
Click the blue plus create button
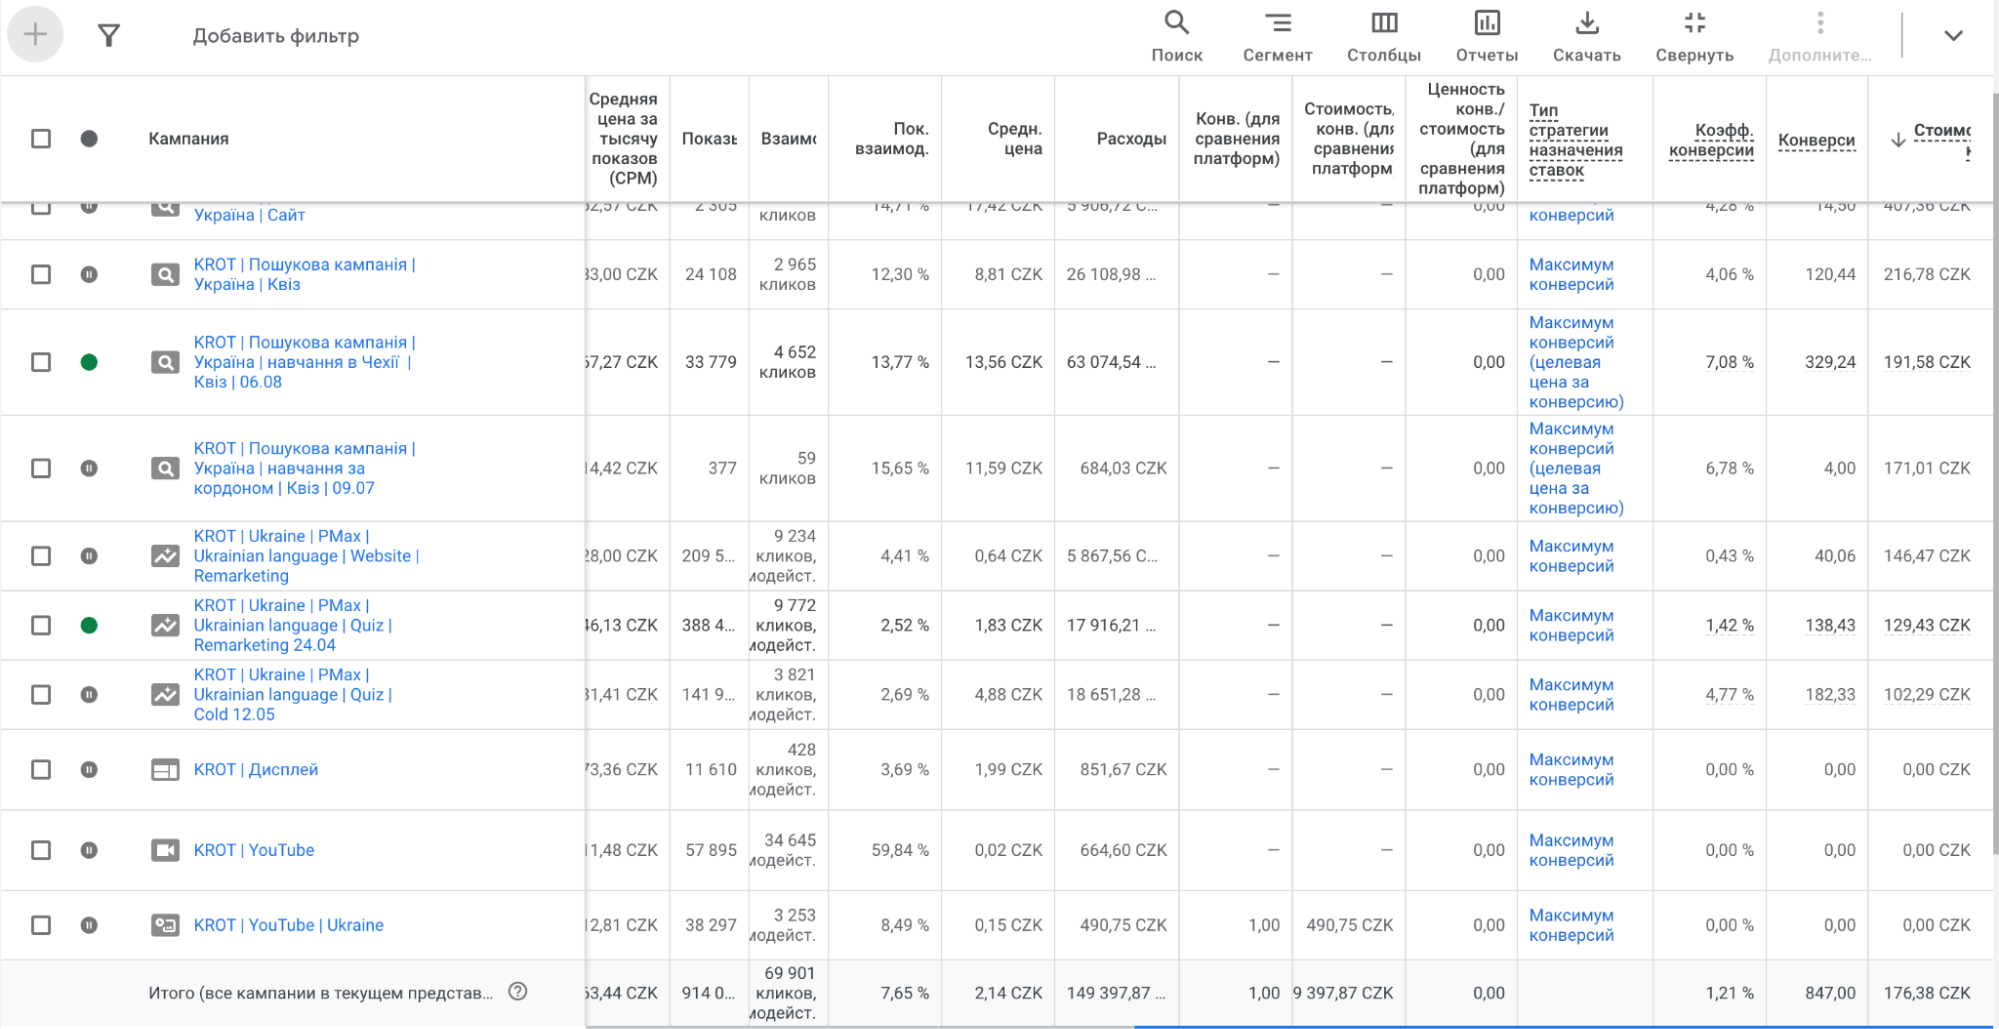(x=35, y=35)
